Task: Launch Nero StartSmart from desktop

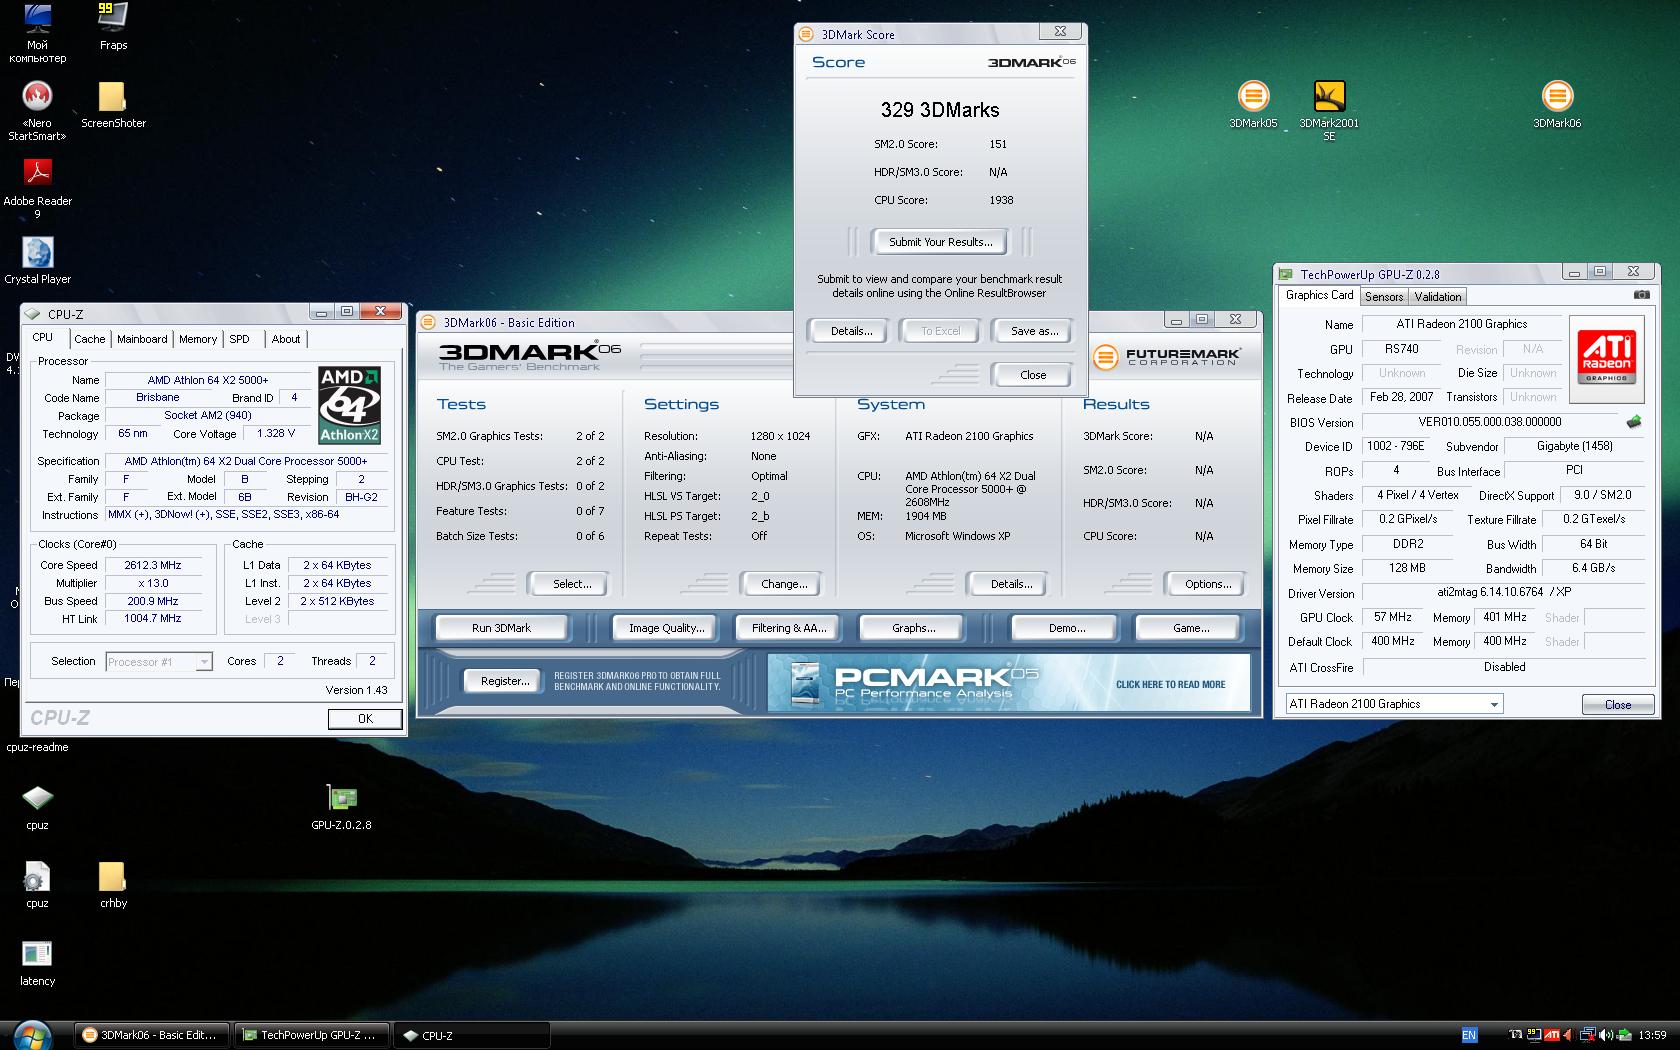Action: 37,110
